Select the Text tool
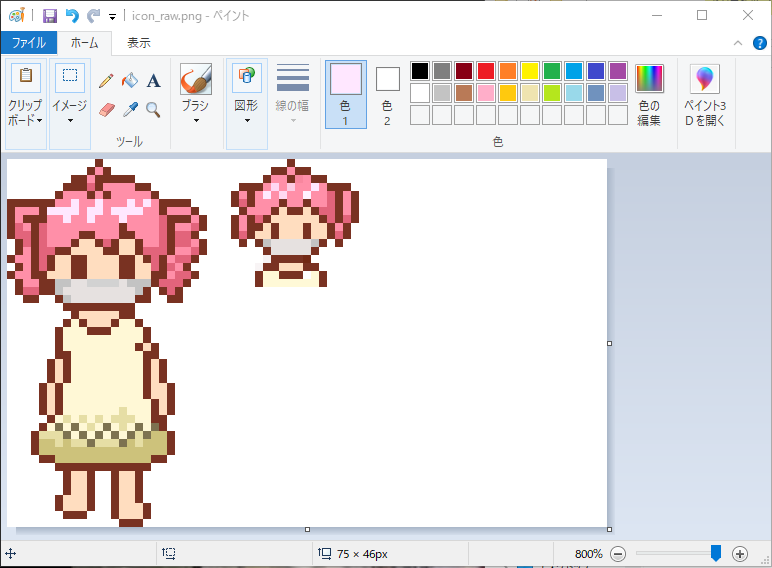The width and height of the screenshot is (772, 568). 154,80
